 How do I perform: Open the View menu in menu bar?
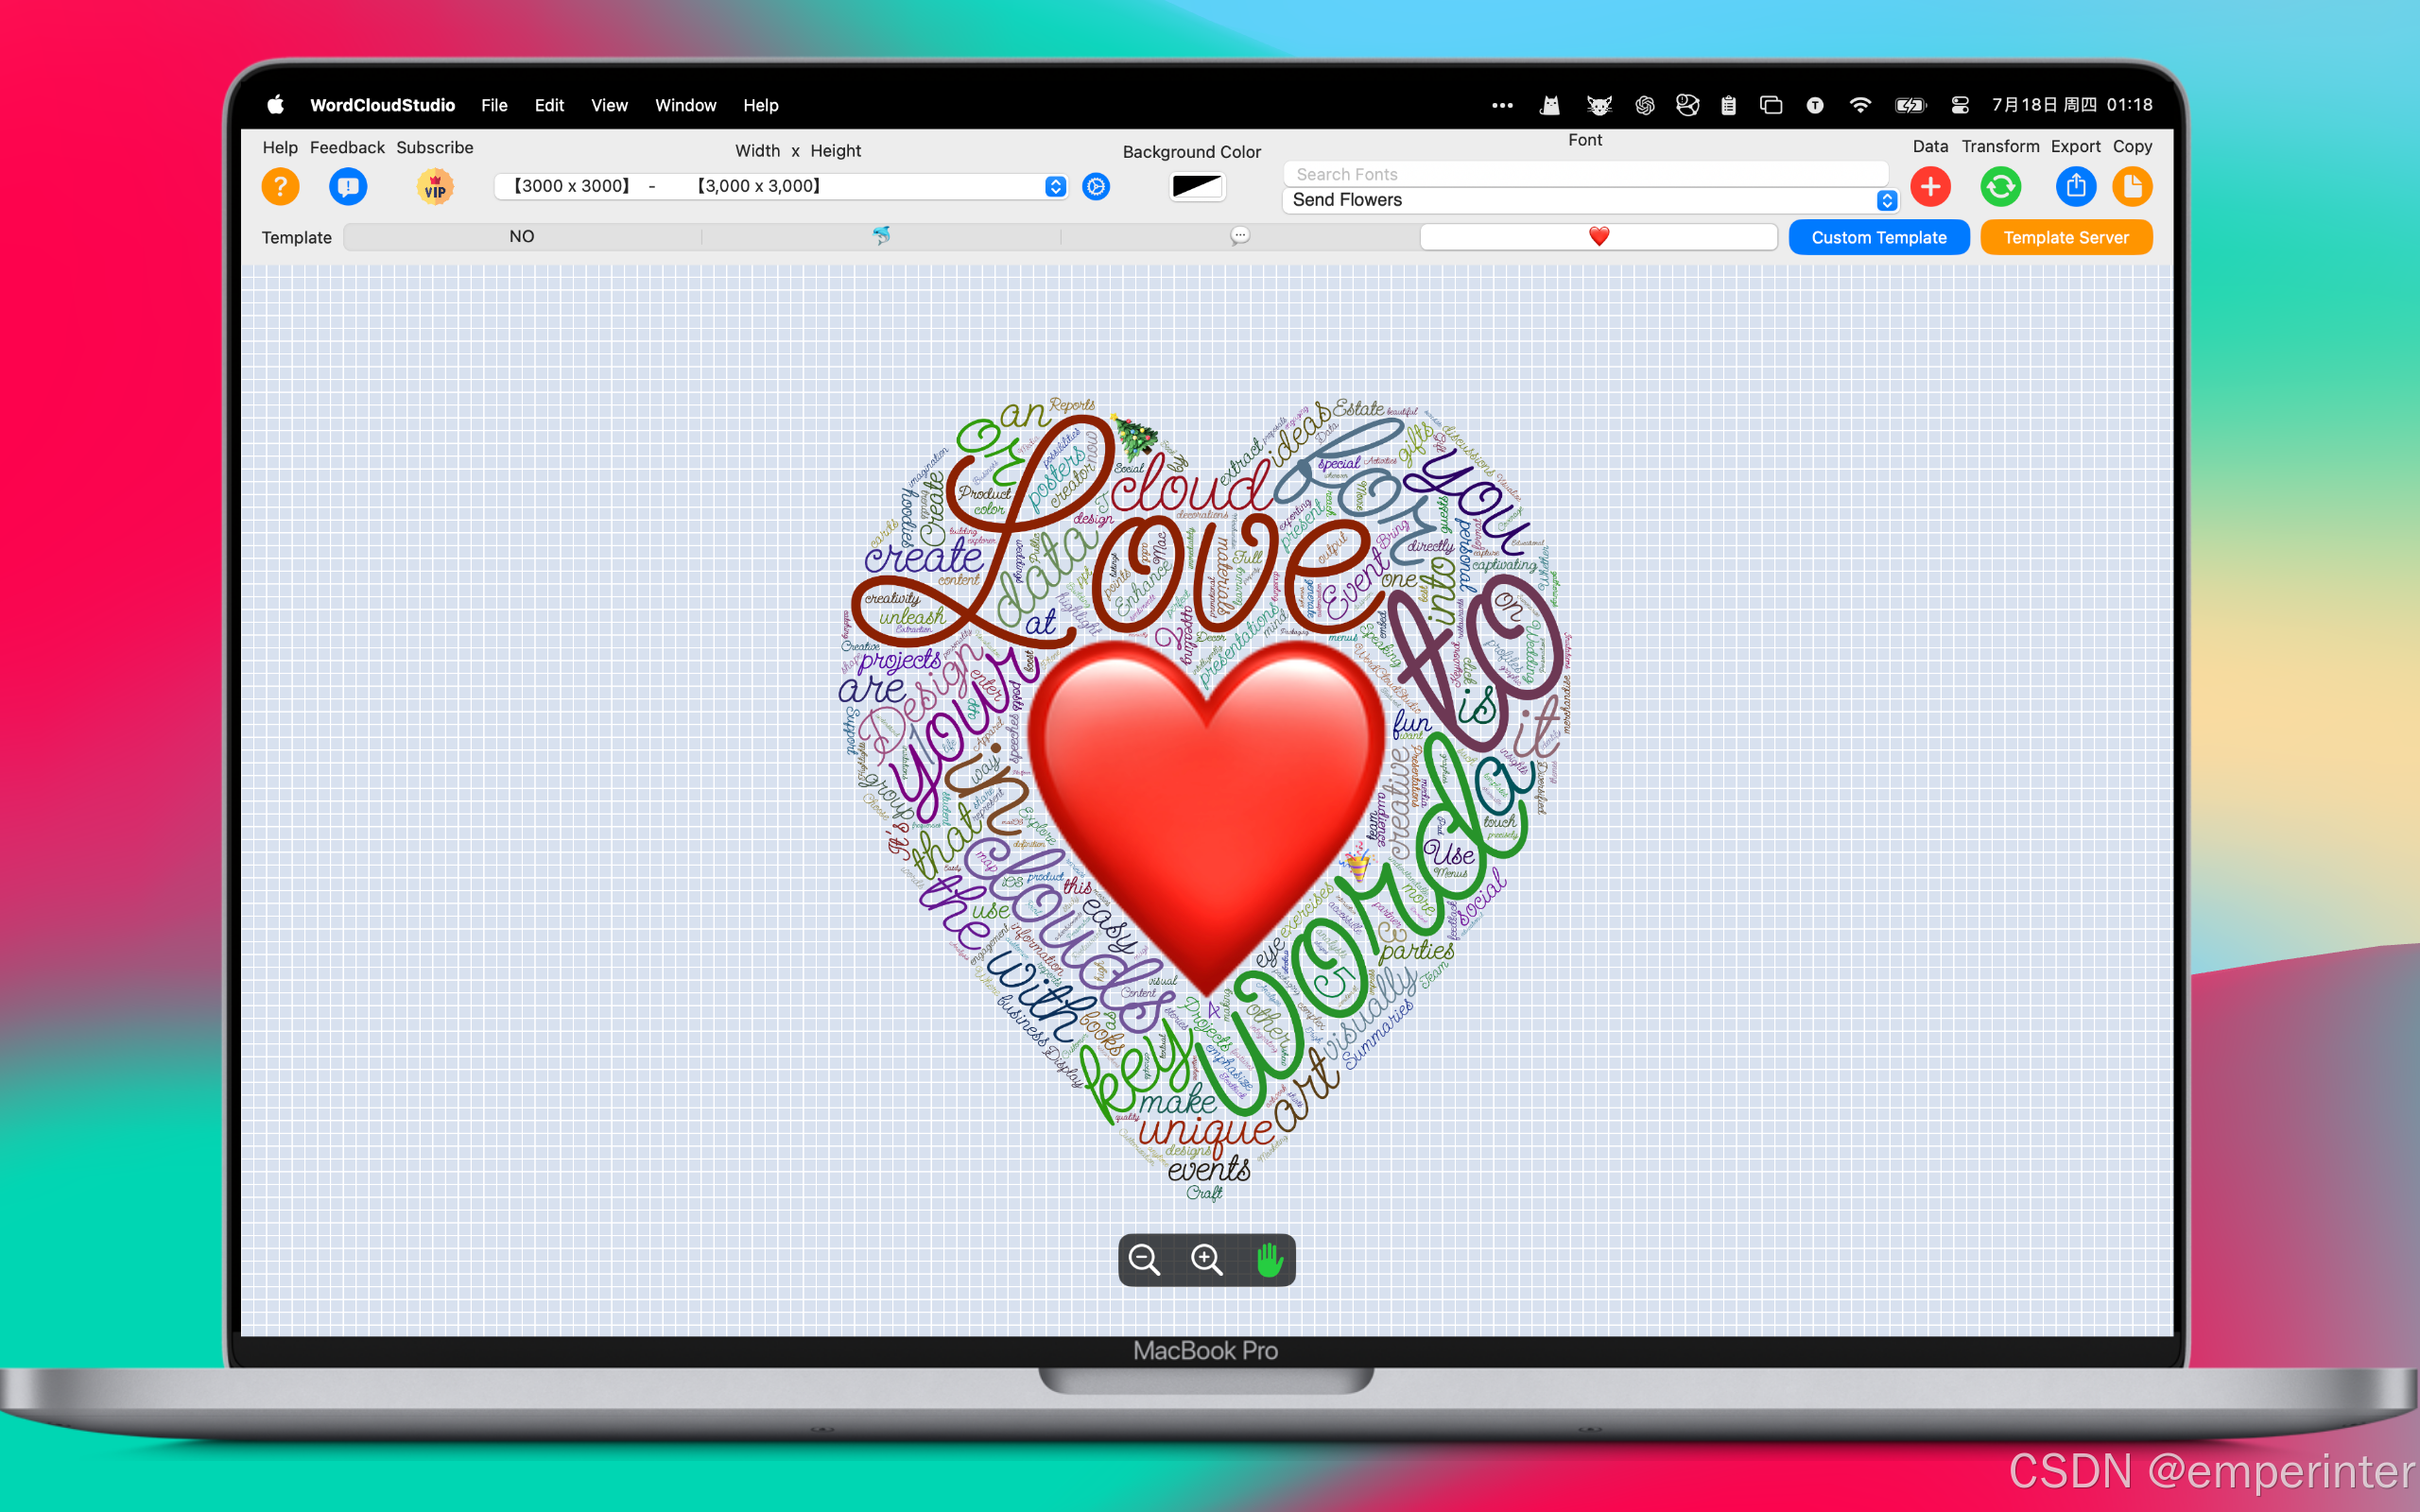[x=608, y=105]
